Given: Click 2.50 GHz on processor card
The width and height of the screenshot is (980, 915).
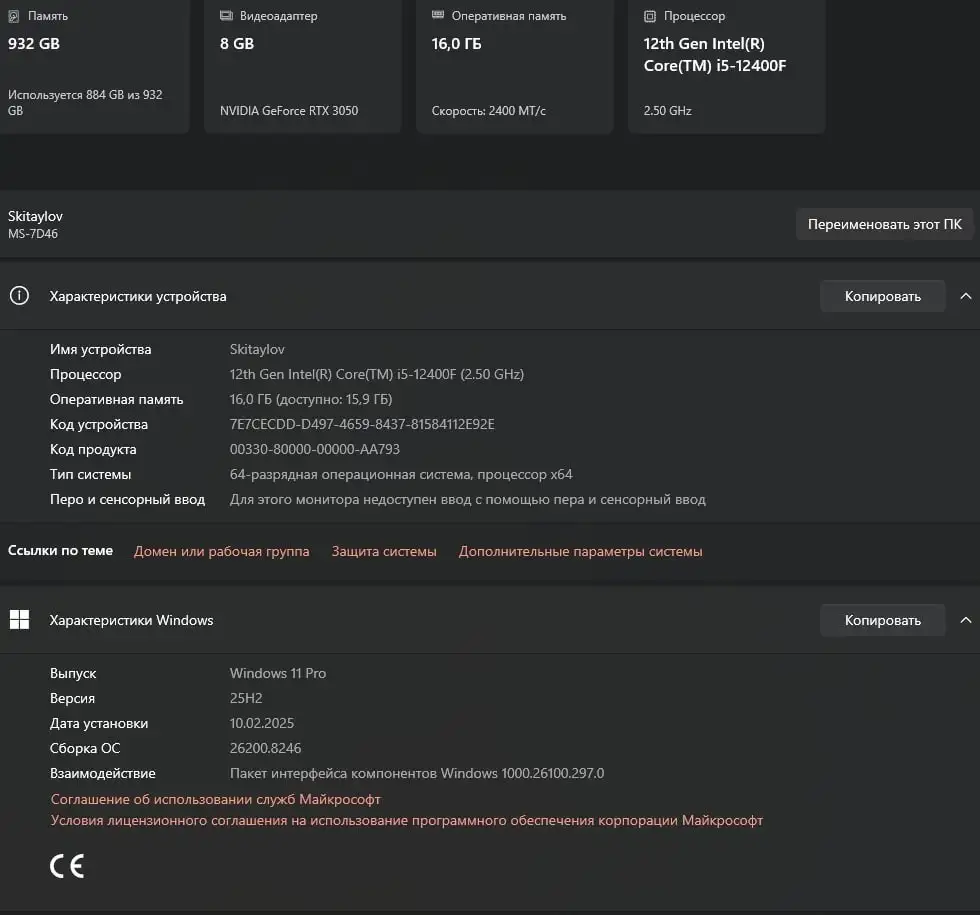Looking at the screenshot, I should tap(668, 111).
